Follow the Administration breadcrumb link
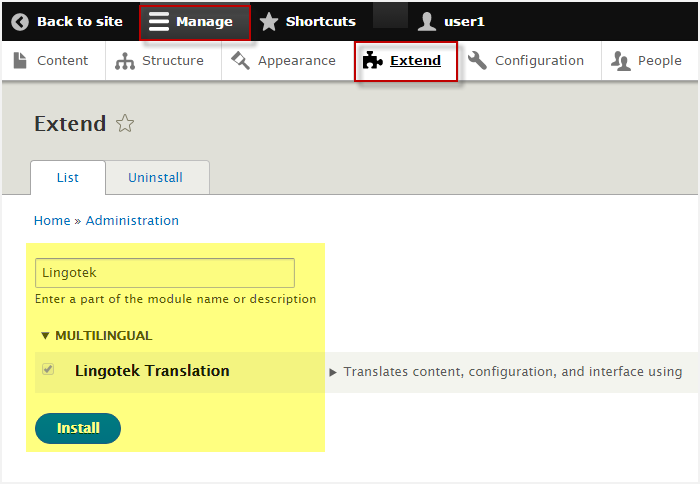 coord(132,221)
